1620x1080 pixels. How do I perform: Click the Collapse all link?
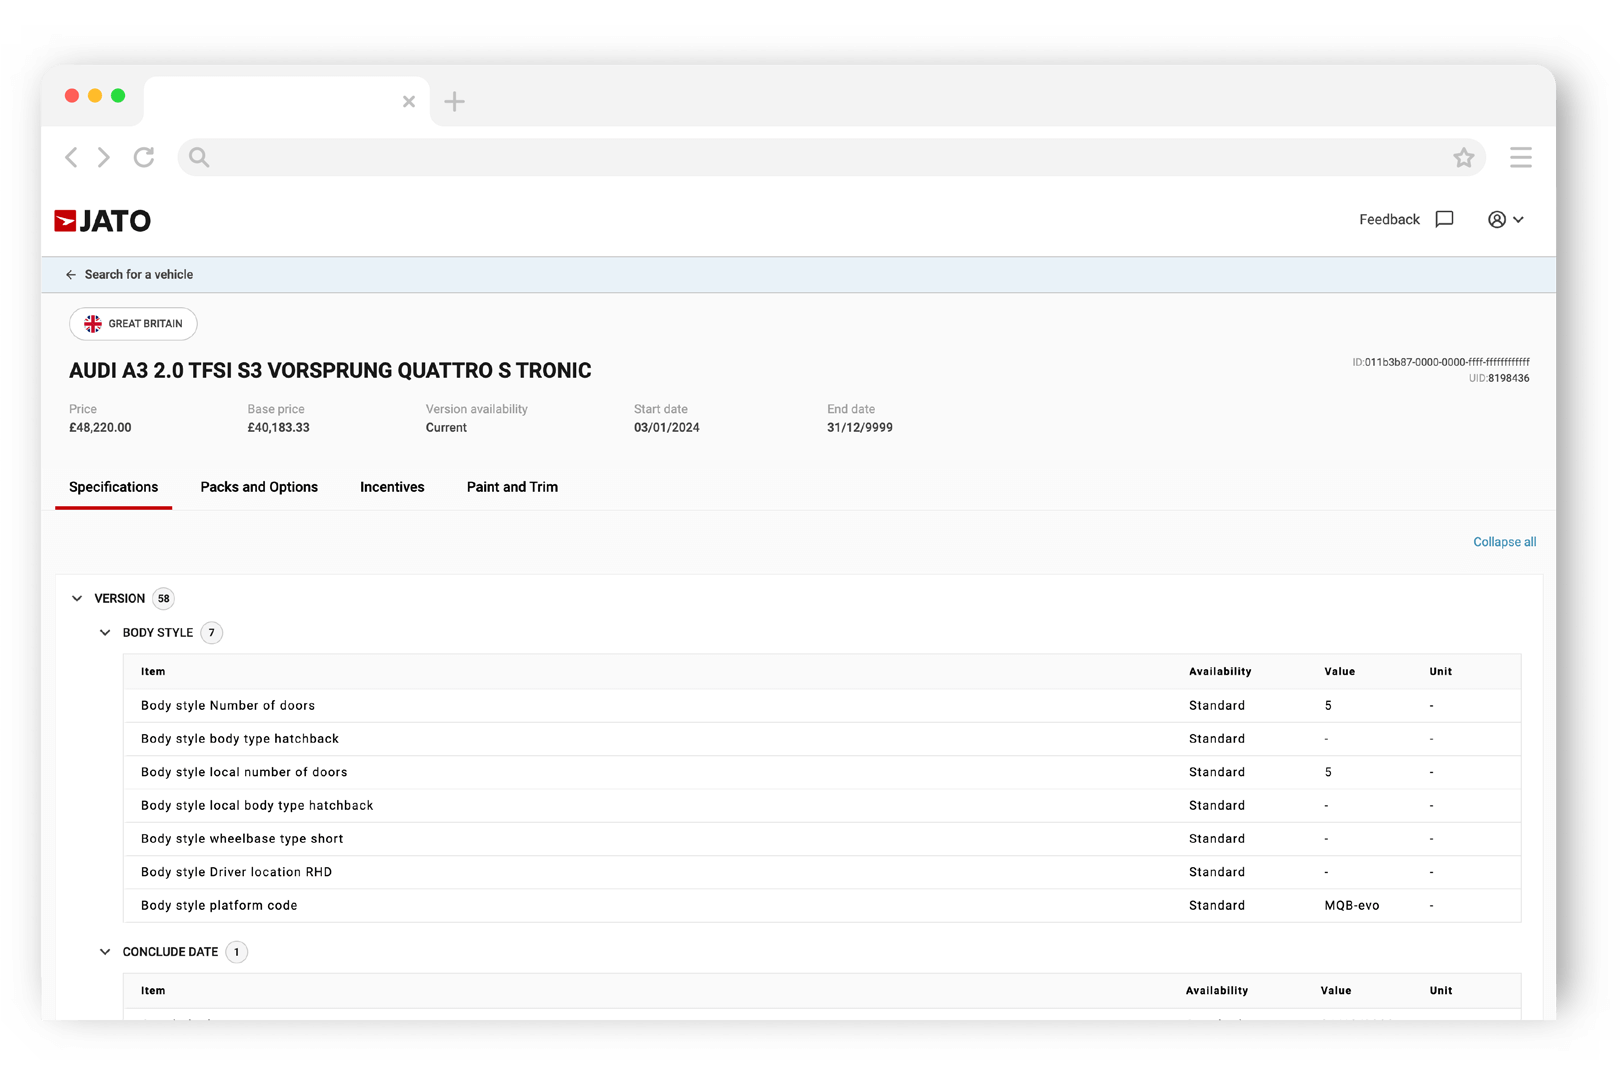[1504, 541]
